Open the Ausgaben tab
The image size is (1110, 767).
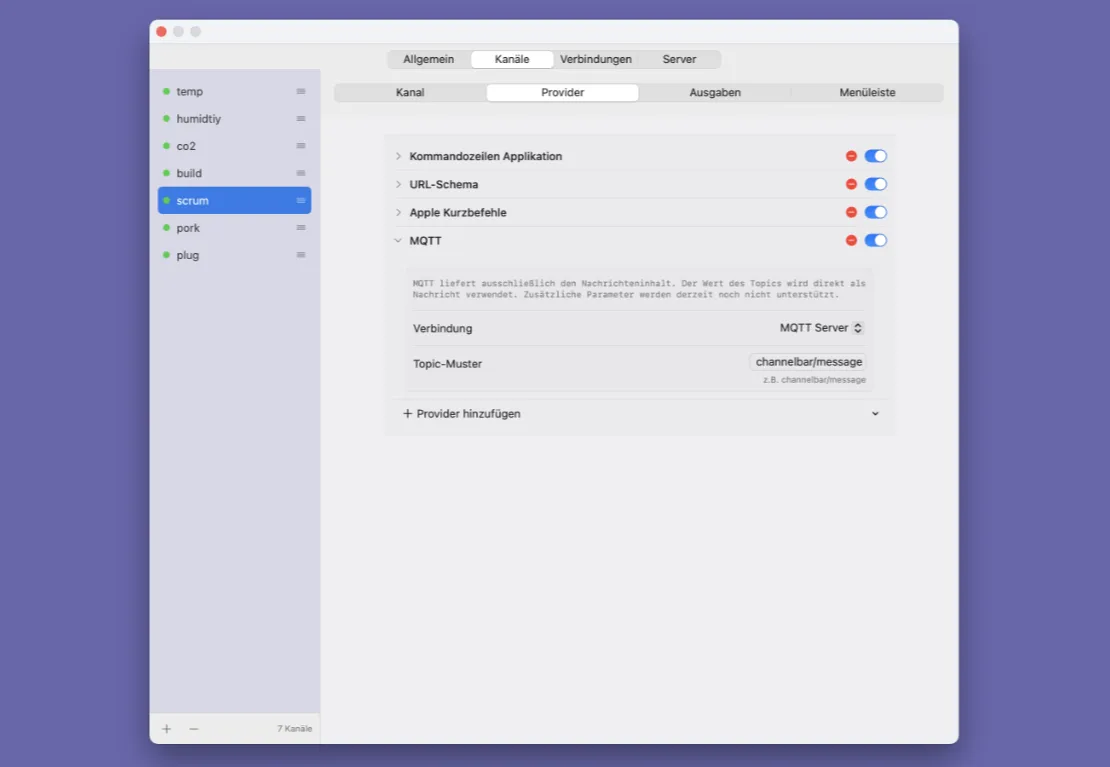point(715,92)
